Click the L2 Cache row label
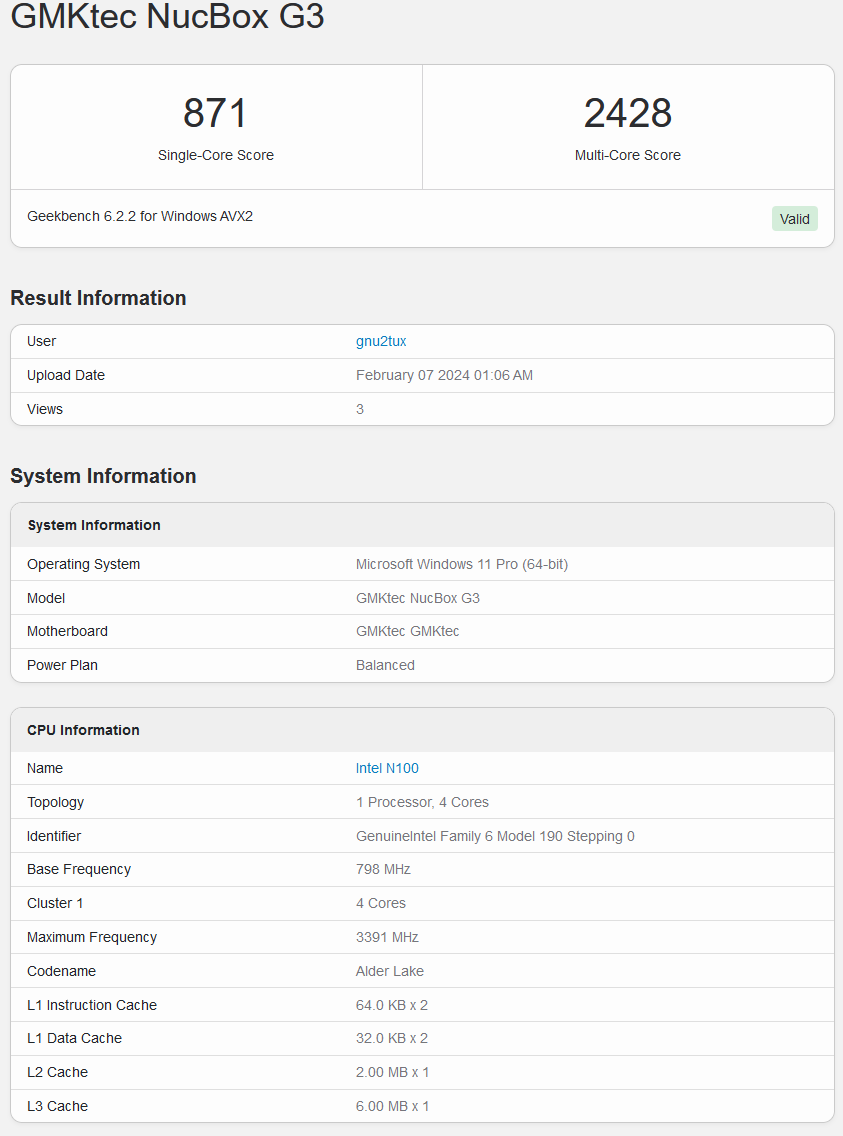This screenshot has width=843, height=1136. [57, 1072]
